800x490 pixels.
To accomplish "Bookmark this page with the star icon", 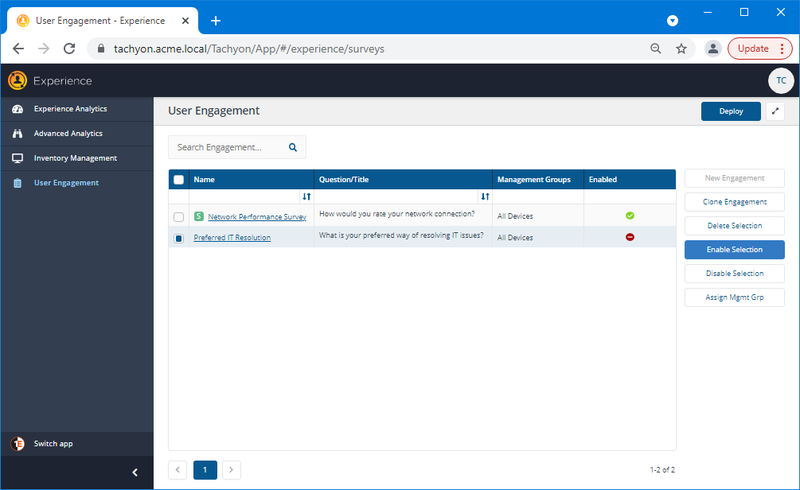I will coord(681,48).
